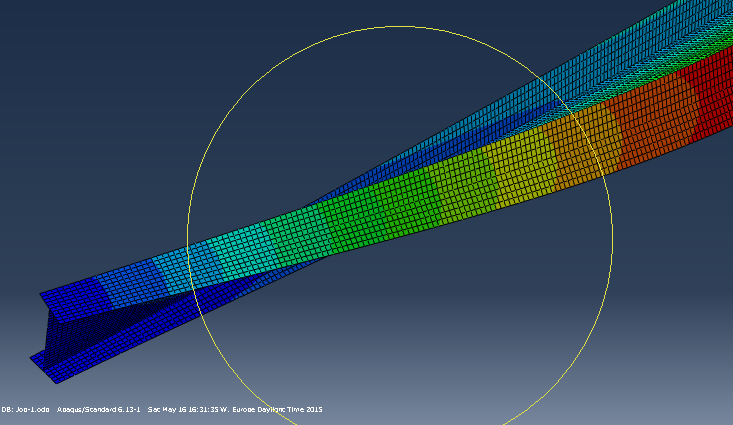Click the top of the yellow rotation circle
This screenshot has height=425, width=733.
400,27
